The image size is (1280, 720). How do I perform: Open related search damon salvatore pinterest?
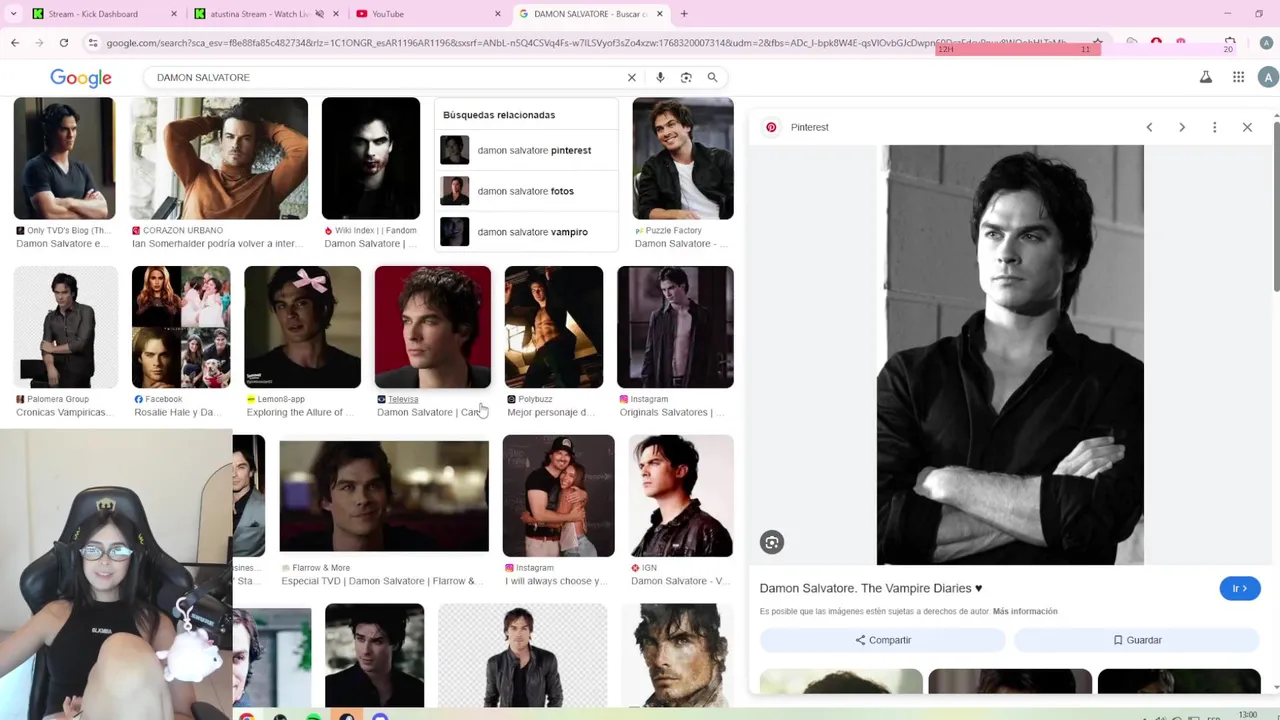click(526, 150)
